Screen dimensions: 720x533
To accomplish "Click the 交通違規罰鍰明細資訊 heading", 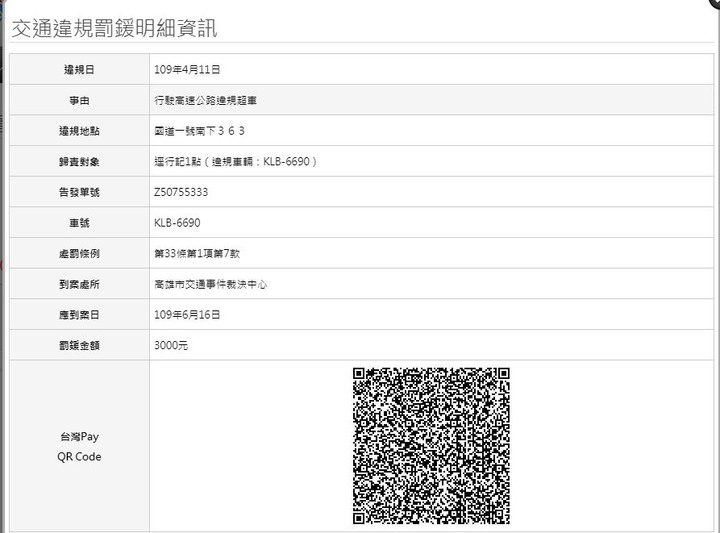I will pos(114,28).
